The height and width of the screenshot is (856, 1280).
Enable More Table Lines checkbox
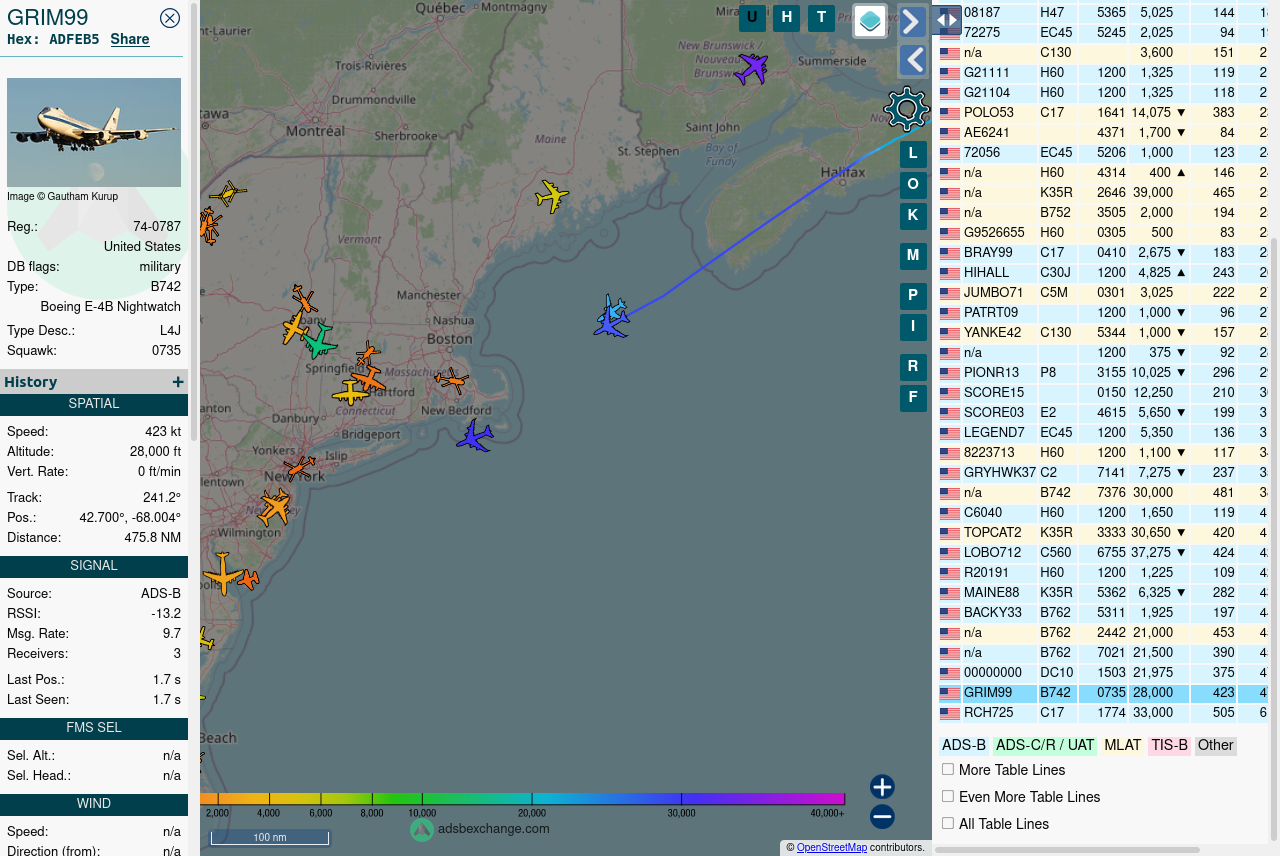[x=948, y=769]
